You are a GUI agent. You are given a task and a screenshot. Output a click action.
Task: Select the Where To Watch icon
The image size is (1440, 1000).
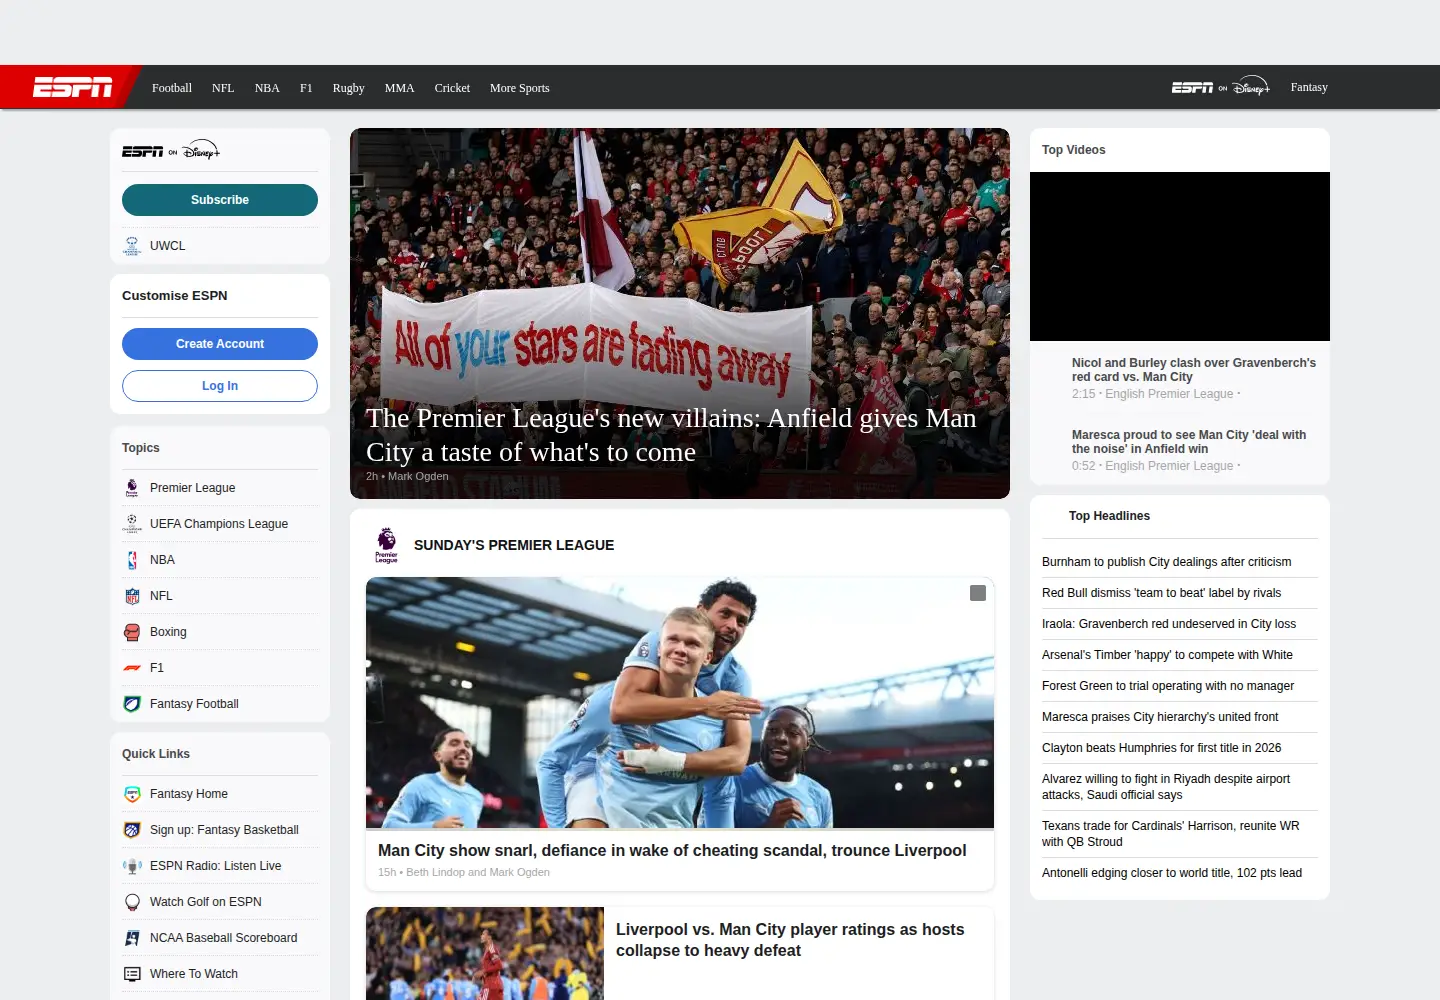point(132,974)
